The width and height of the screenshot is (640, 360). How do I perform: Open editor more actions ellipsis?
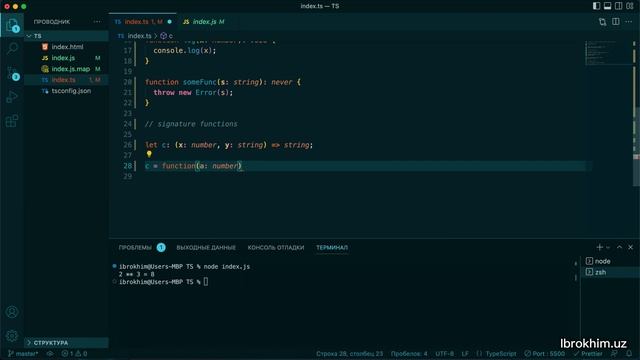click(x=629, y=22)
